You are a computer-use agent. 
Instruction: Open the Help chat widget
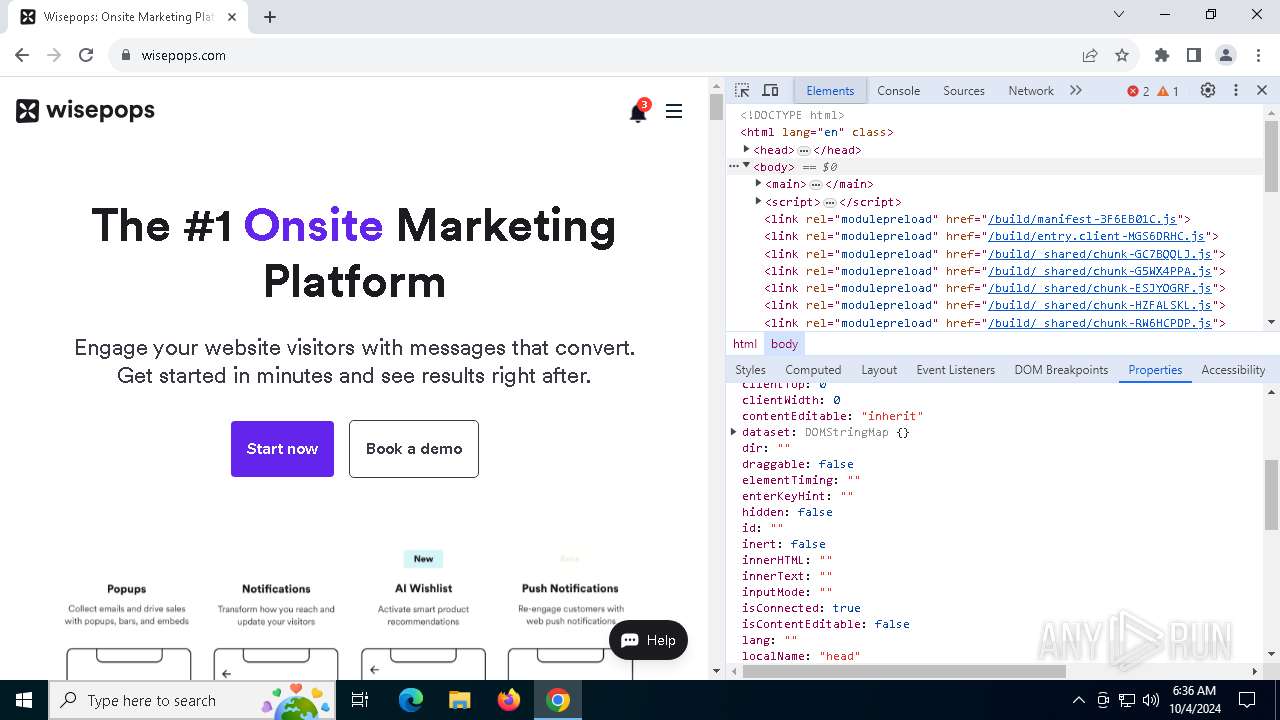(648, 640)
